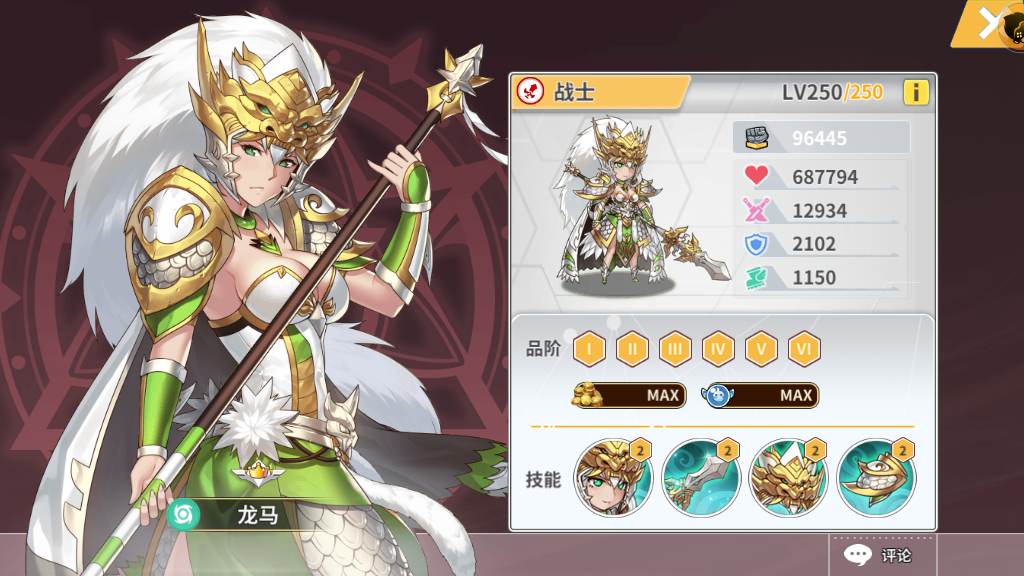Click the gold coins MAX bar
Viewport: 1024px width, 576px height.
click(x=629, y=395)
